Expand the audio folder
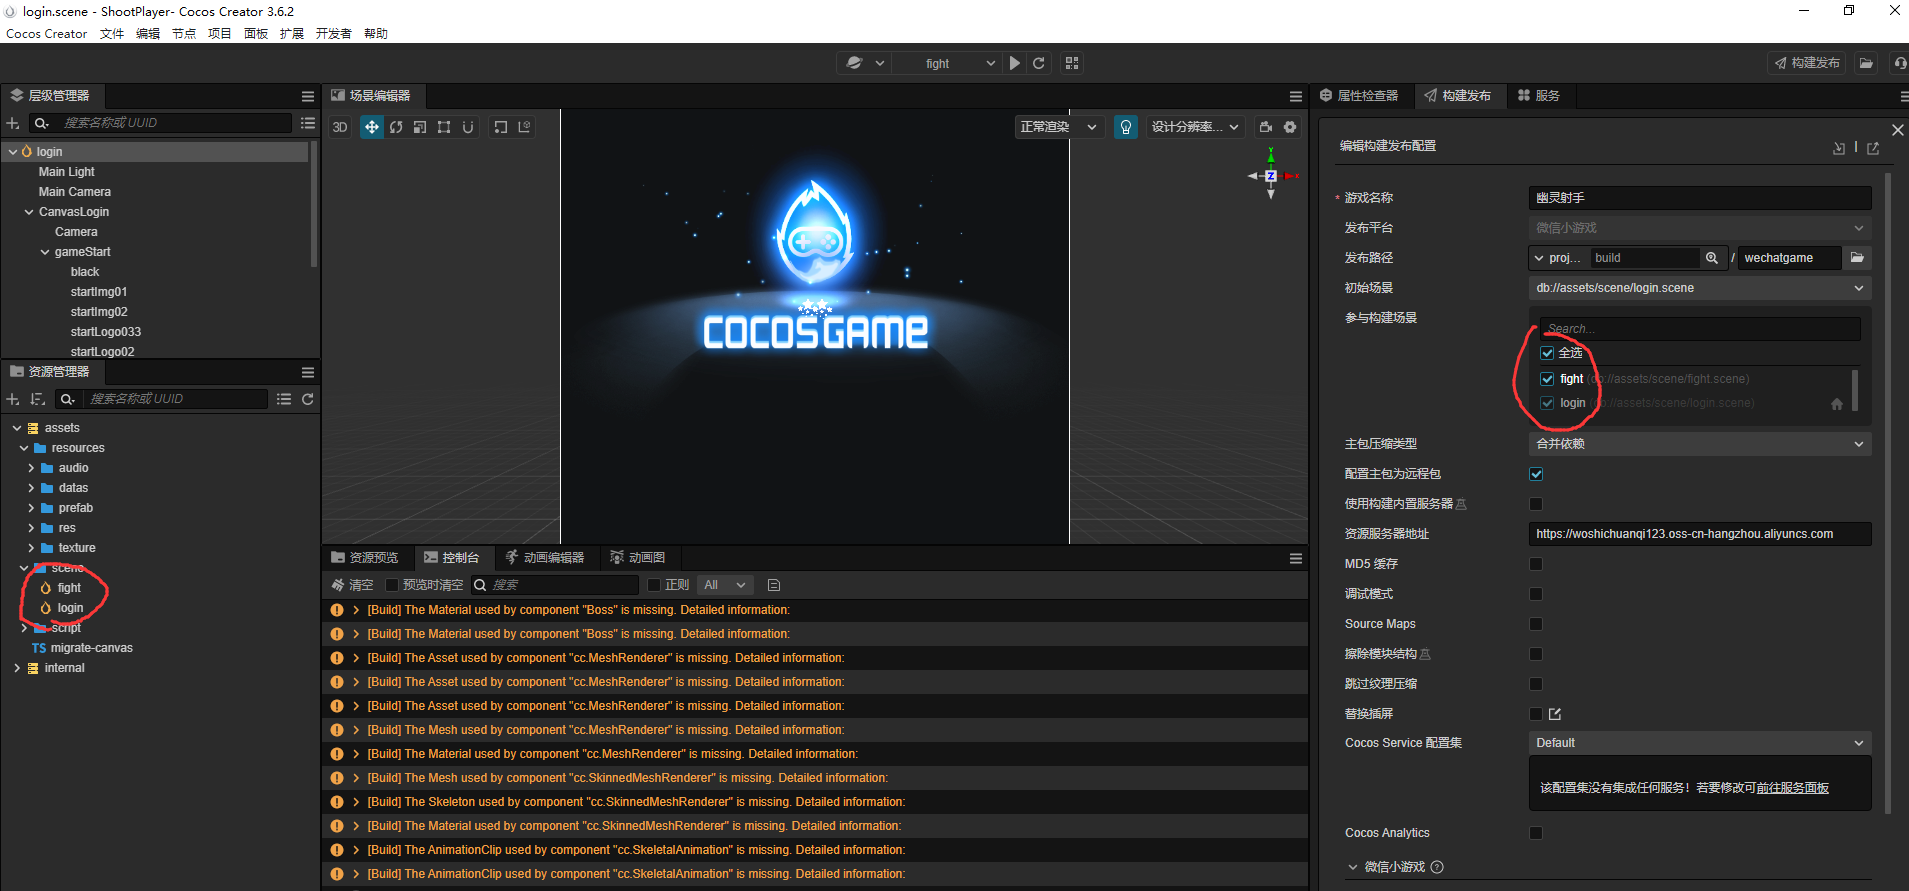The width and height of the screenshot is (1909, 891). (x=31, y=468)
